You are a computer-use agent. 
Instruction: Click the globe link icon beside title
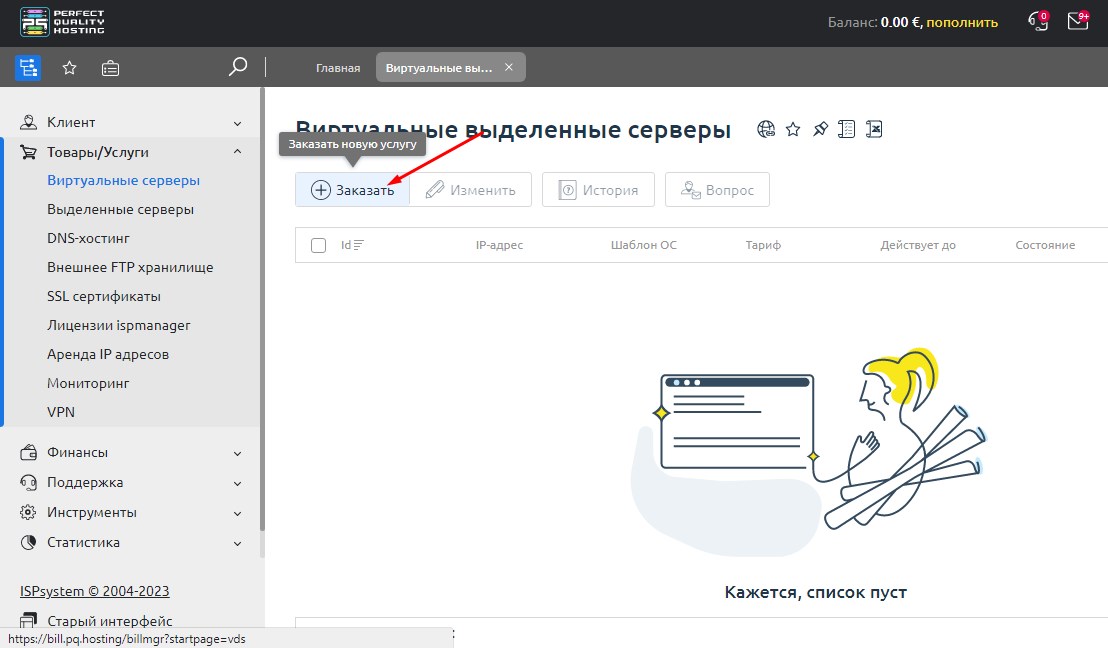766,129
